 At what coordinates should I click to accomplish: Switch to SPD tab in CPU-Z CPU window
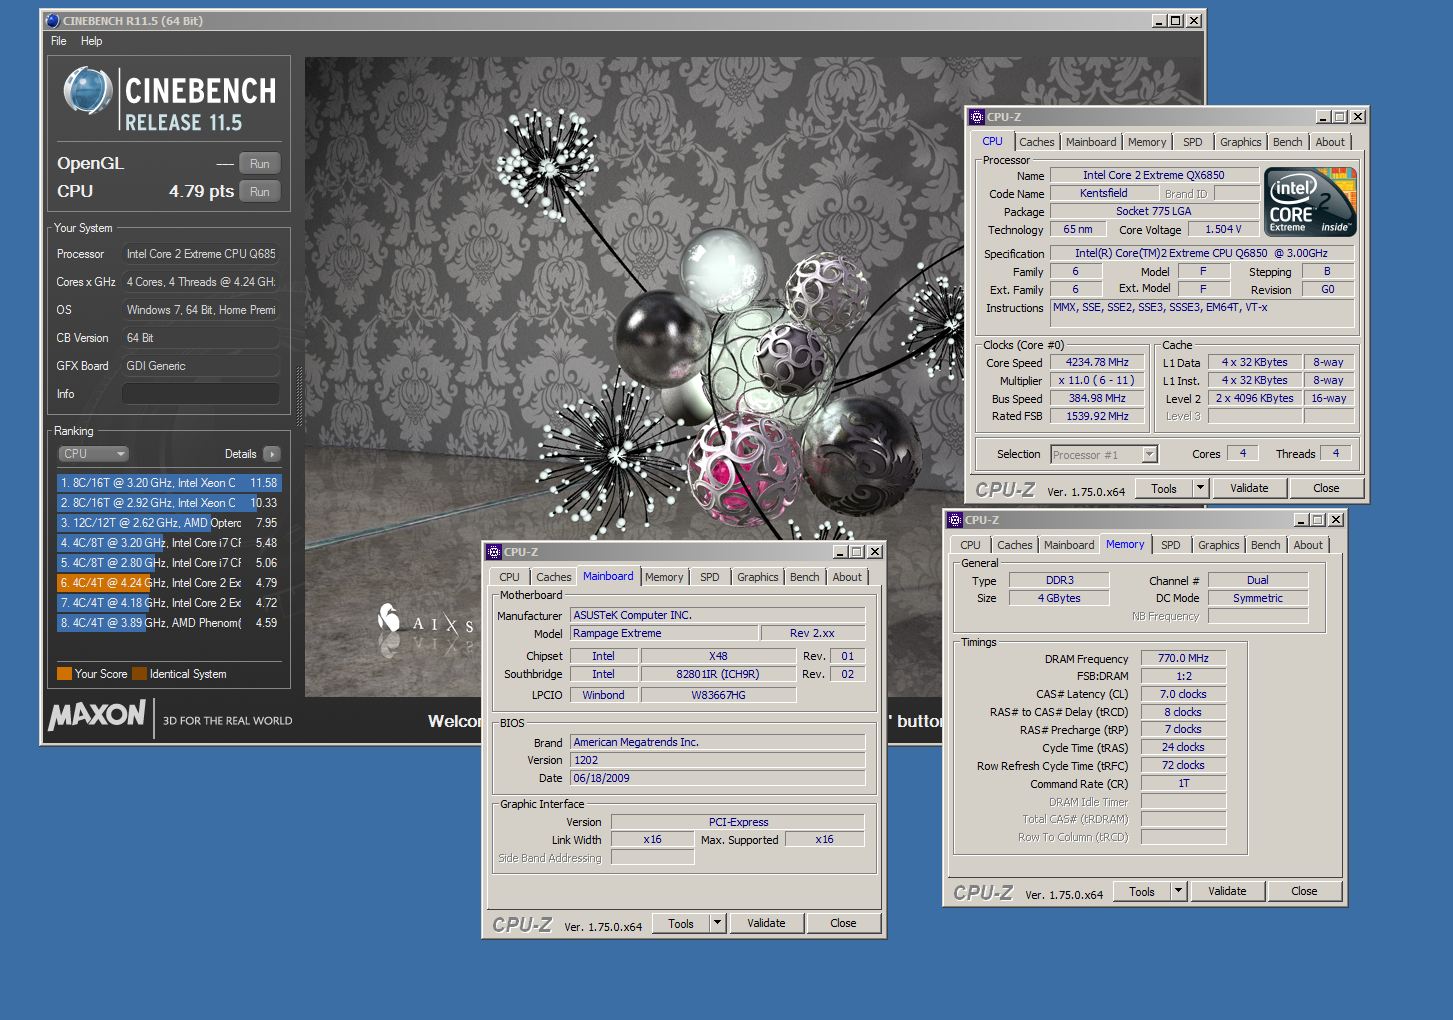(1192, 142)
